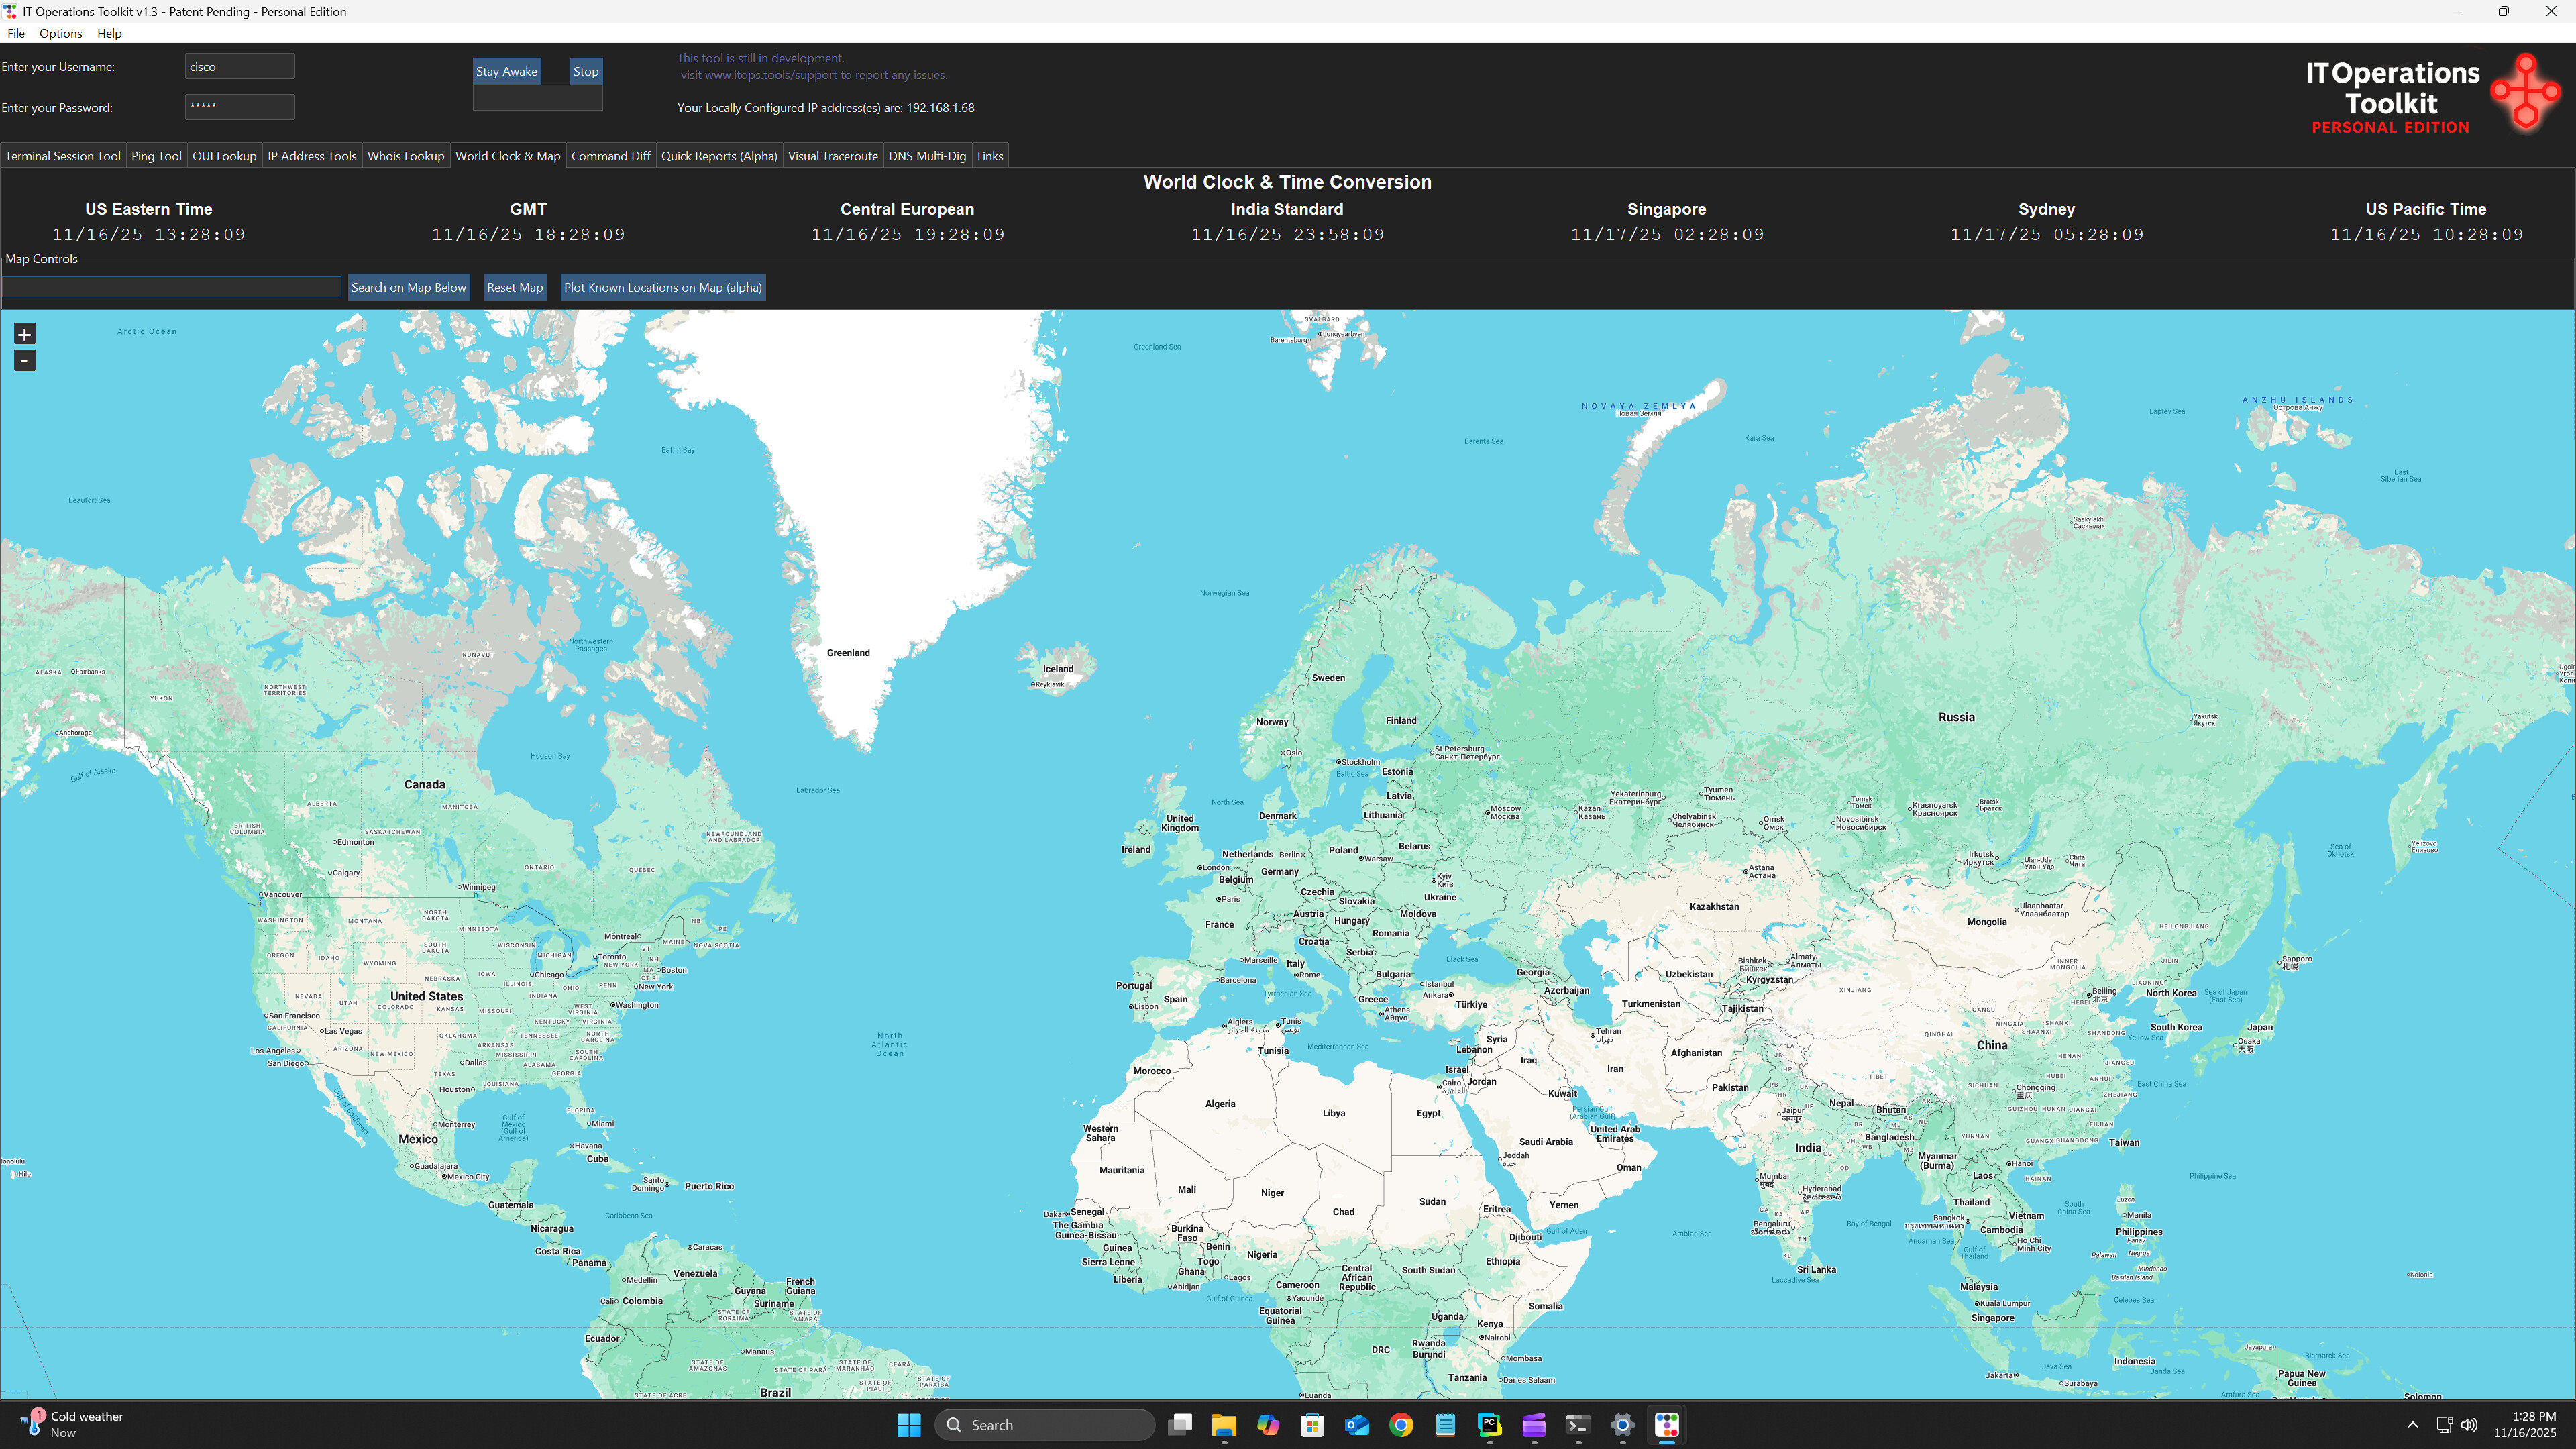Toggle Stay Awake mode

(x=507, y=71)
